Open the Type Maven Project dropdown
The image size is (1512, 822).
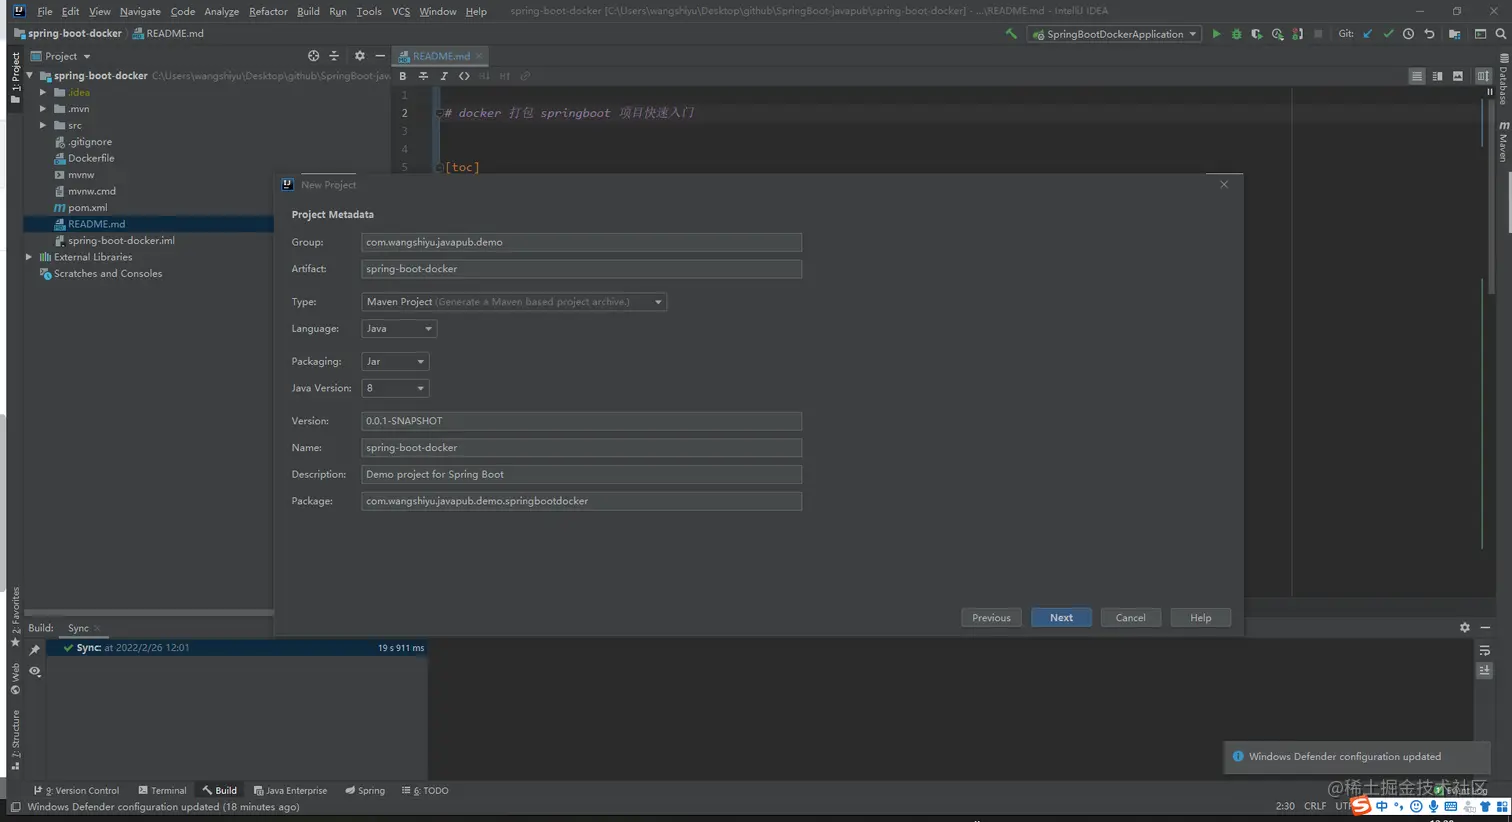pos(514,302)
